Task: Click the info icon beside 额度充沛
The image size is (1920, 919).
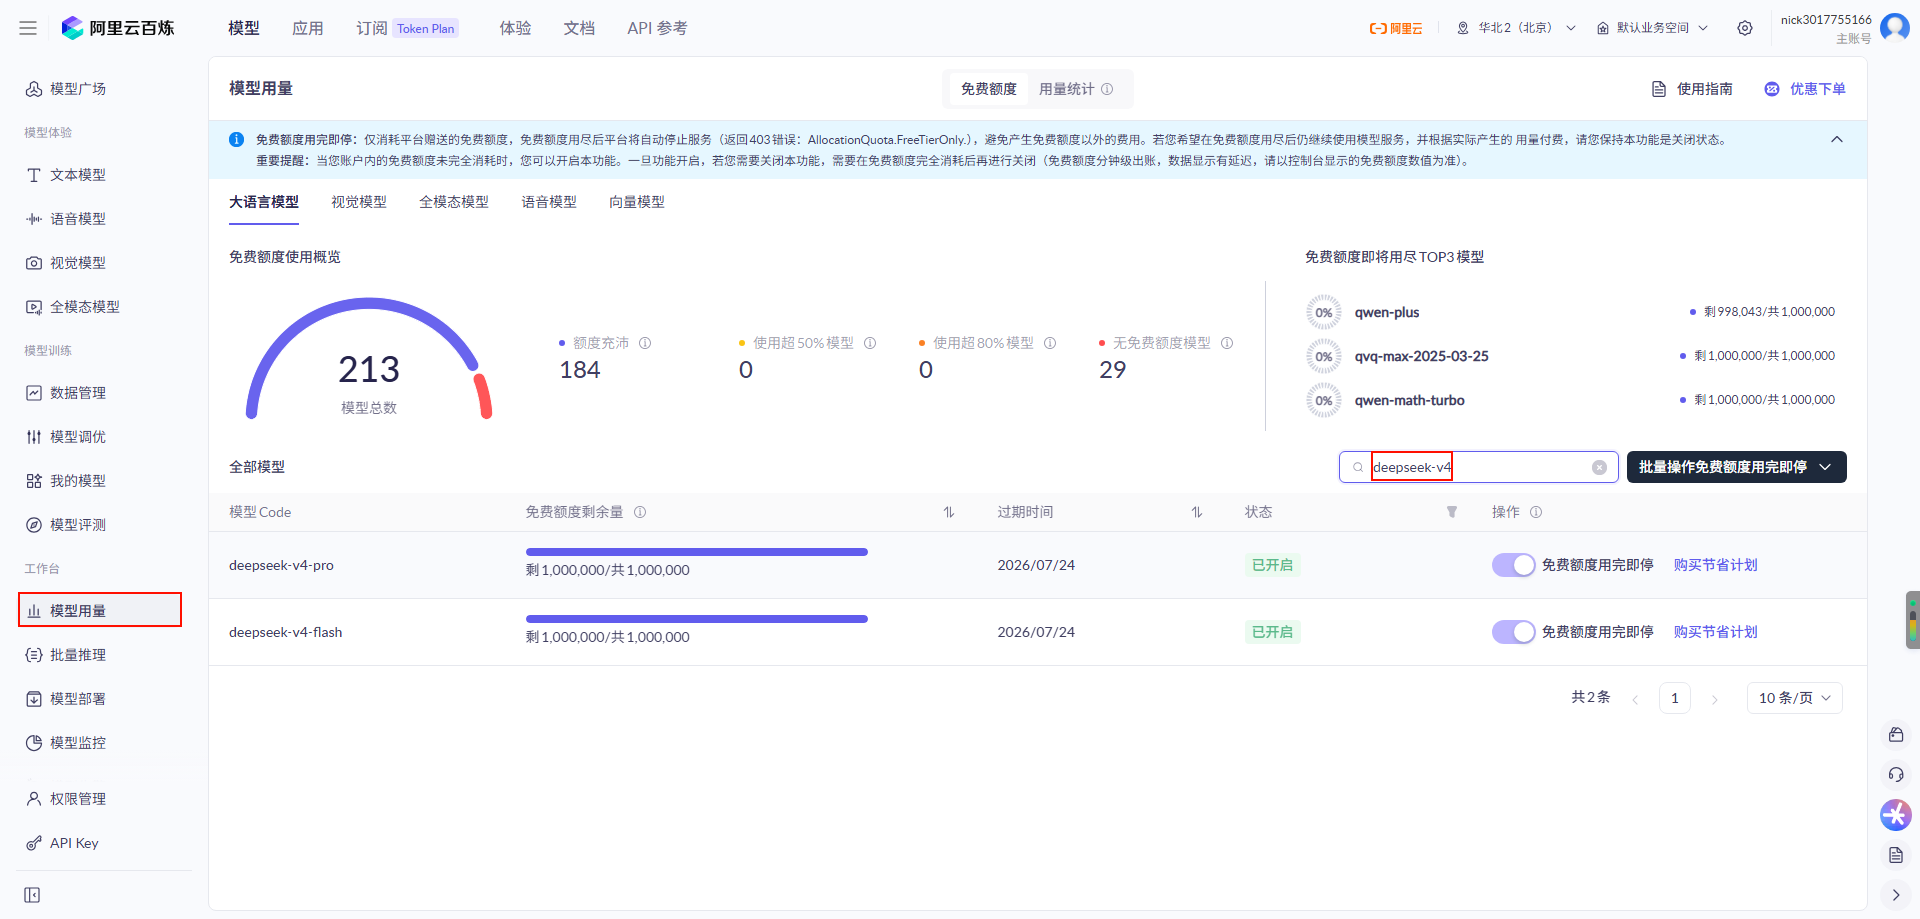Action: point(645,343)
